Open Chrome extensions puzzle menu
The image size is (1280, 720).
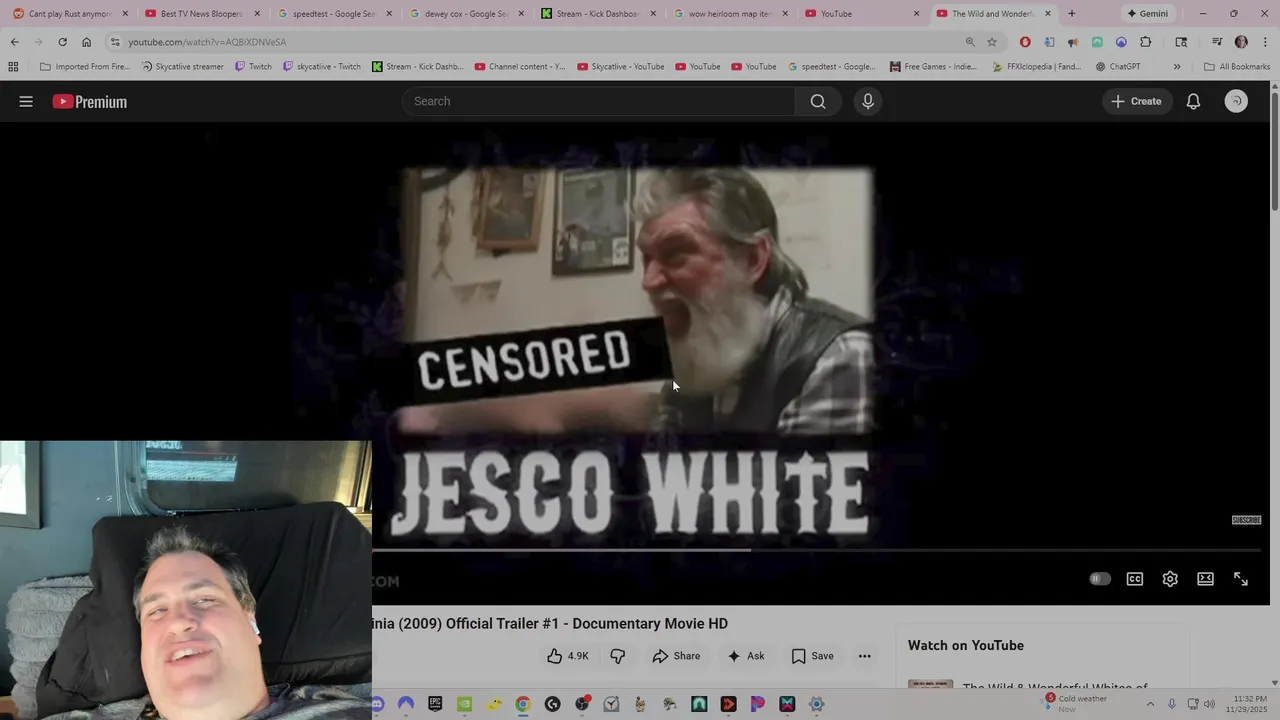[x=1145, y=42]
